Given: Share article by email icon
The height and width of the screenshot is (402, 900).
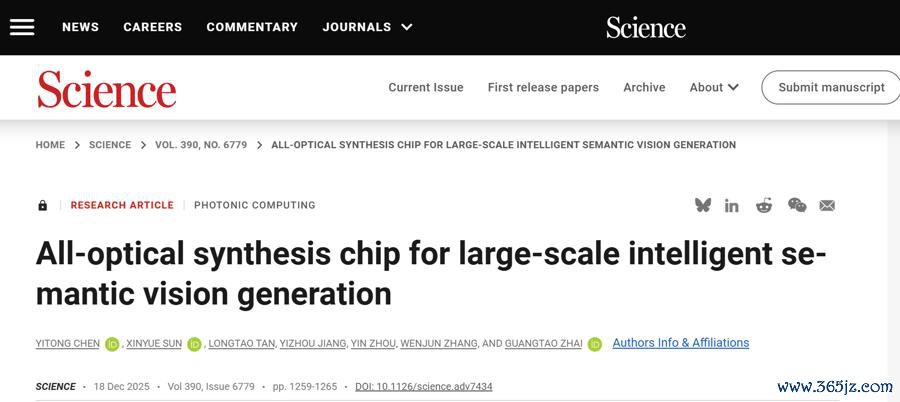Looking at the screenshot, I should click(827, 205).
